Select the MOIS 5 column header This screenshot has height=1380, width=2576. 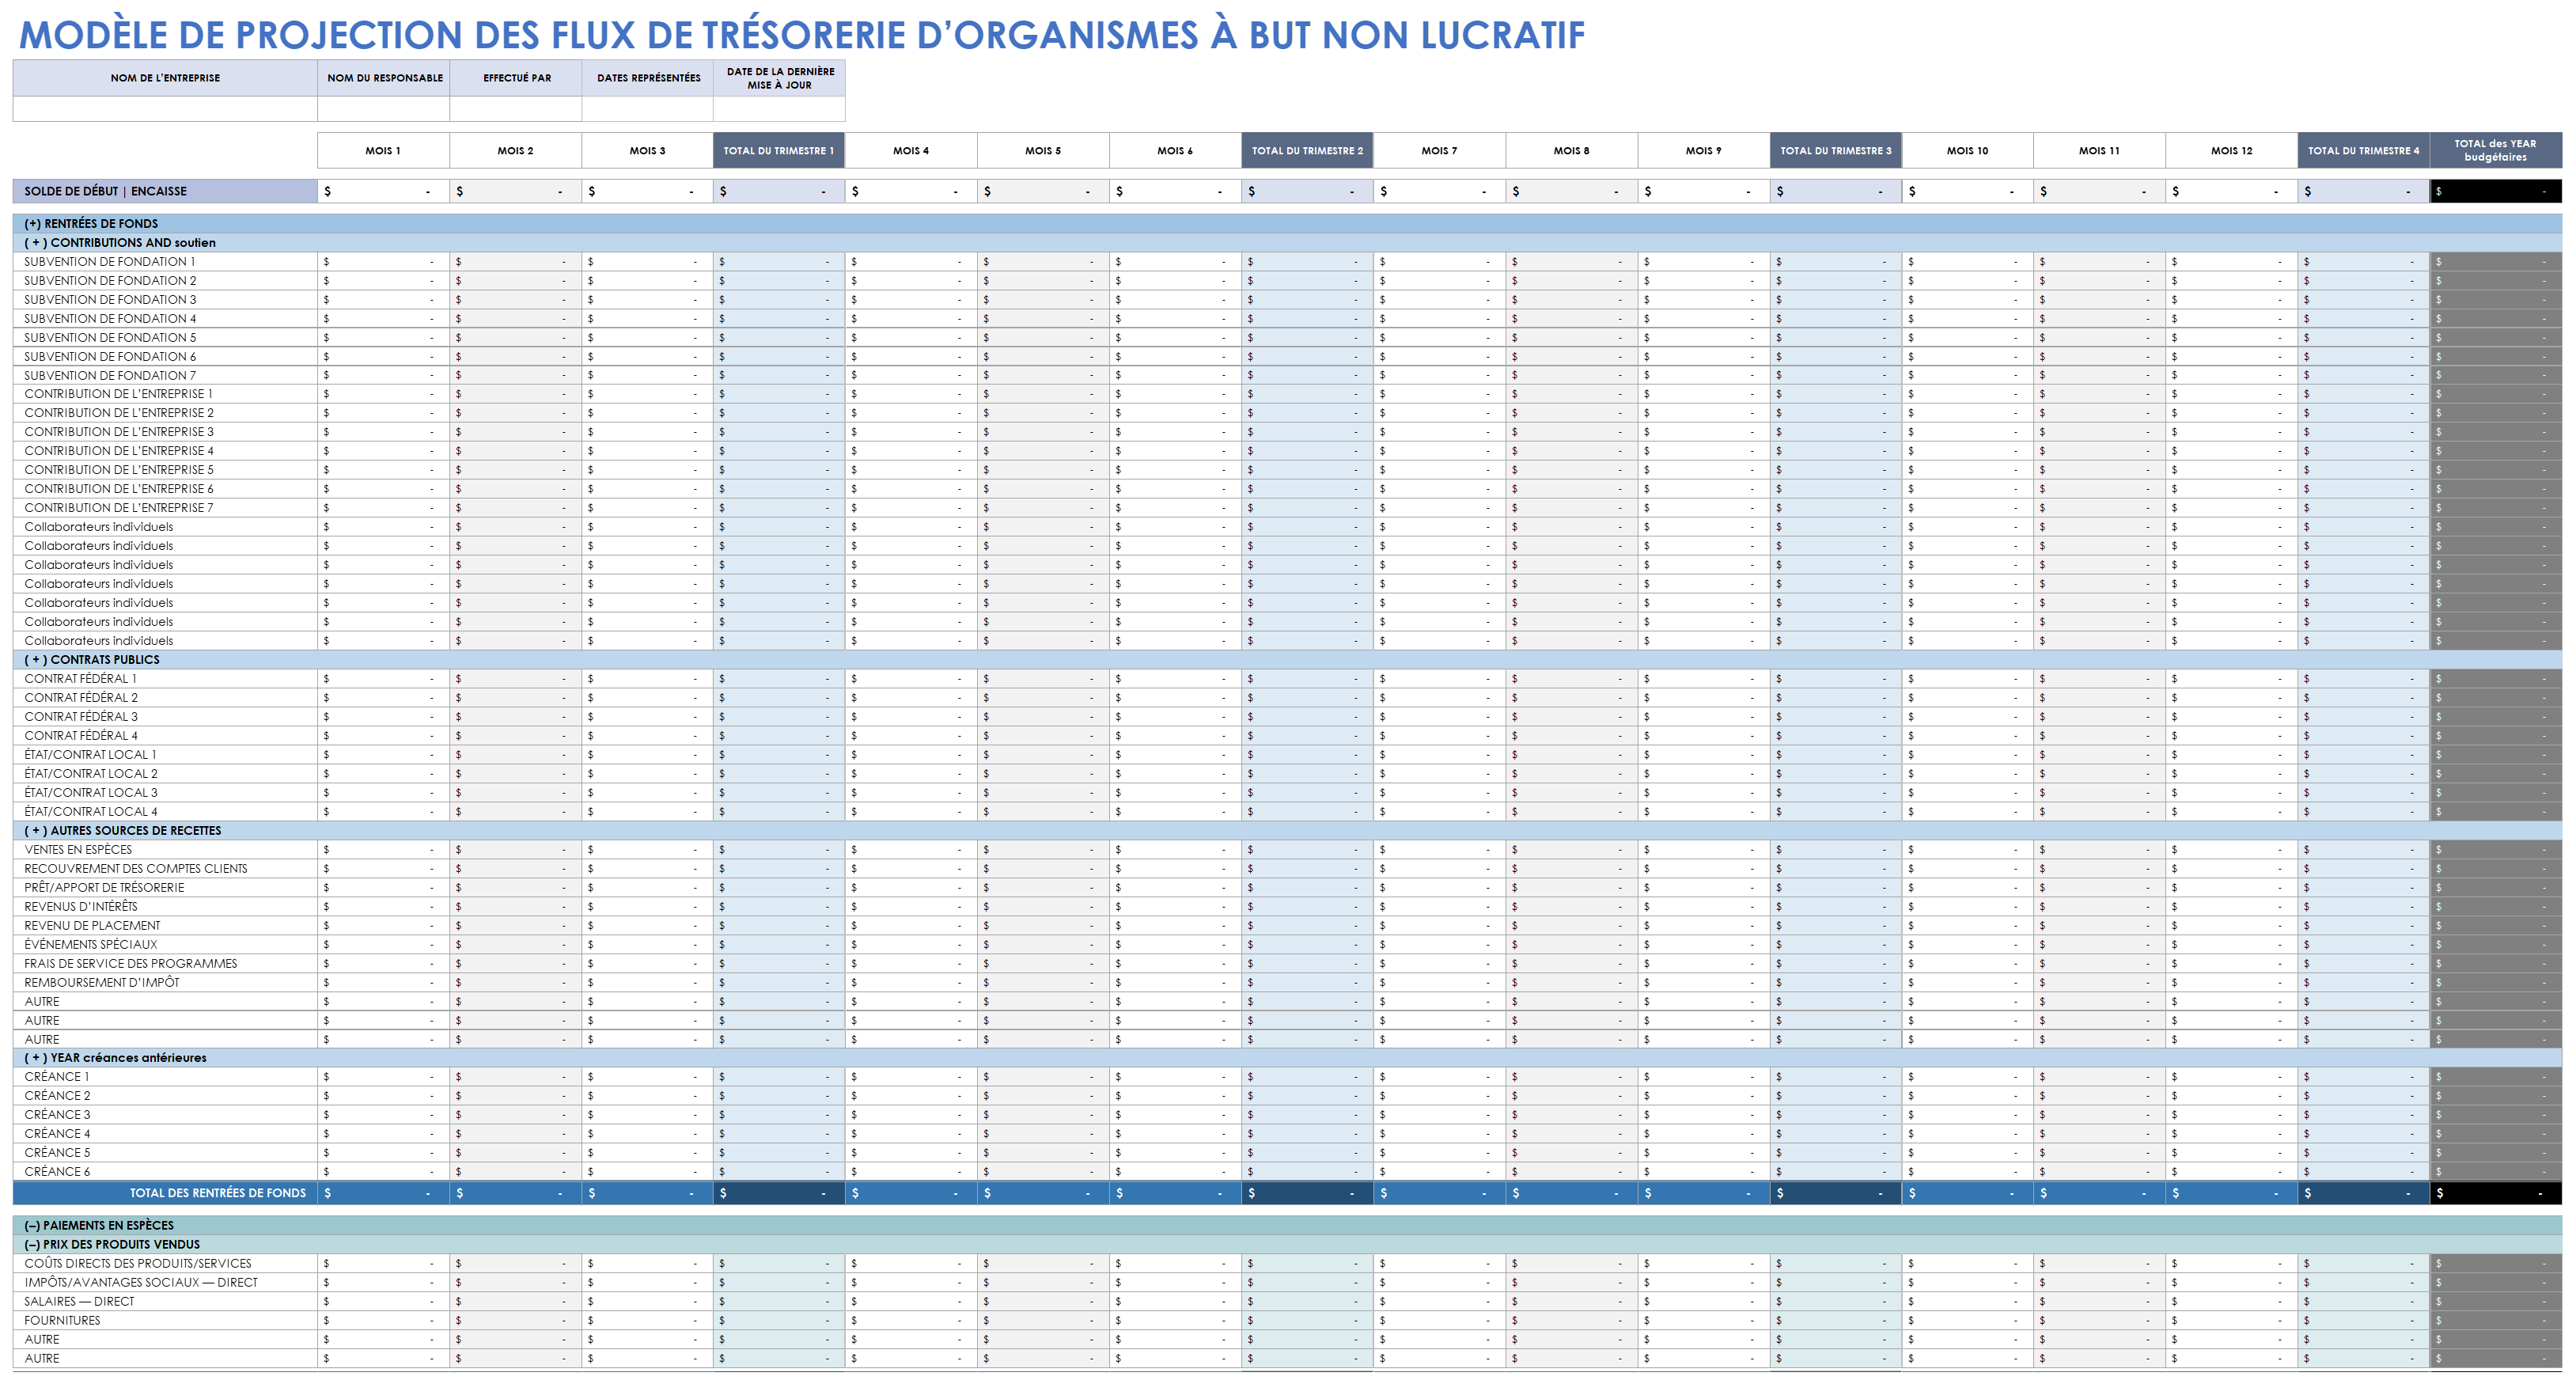[x=1043, y=150]
